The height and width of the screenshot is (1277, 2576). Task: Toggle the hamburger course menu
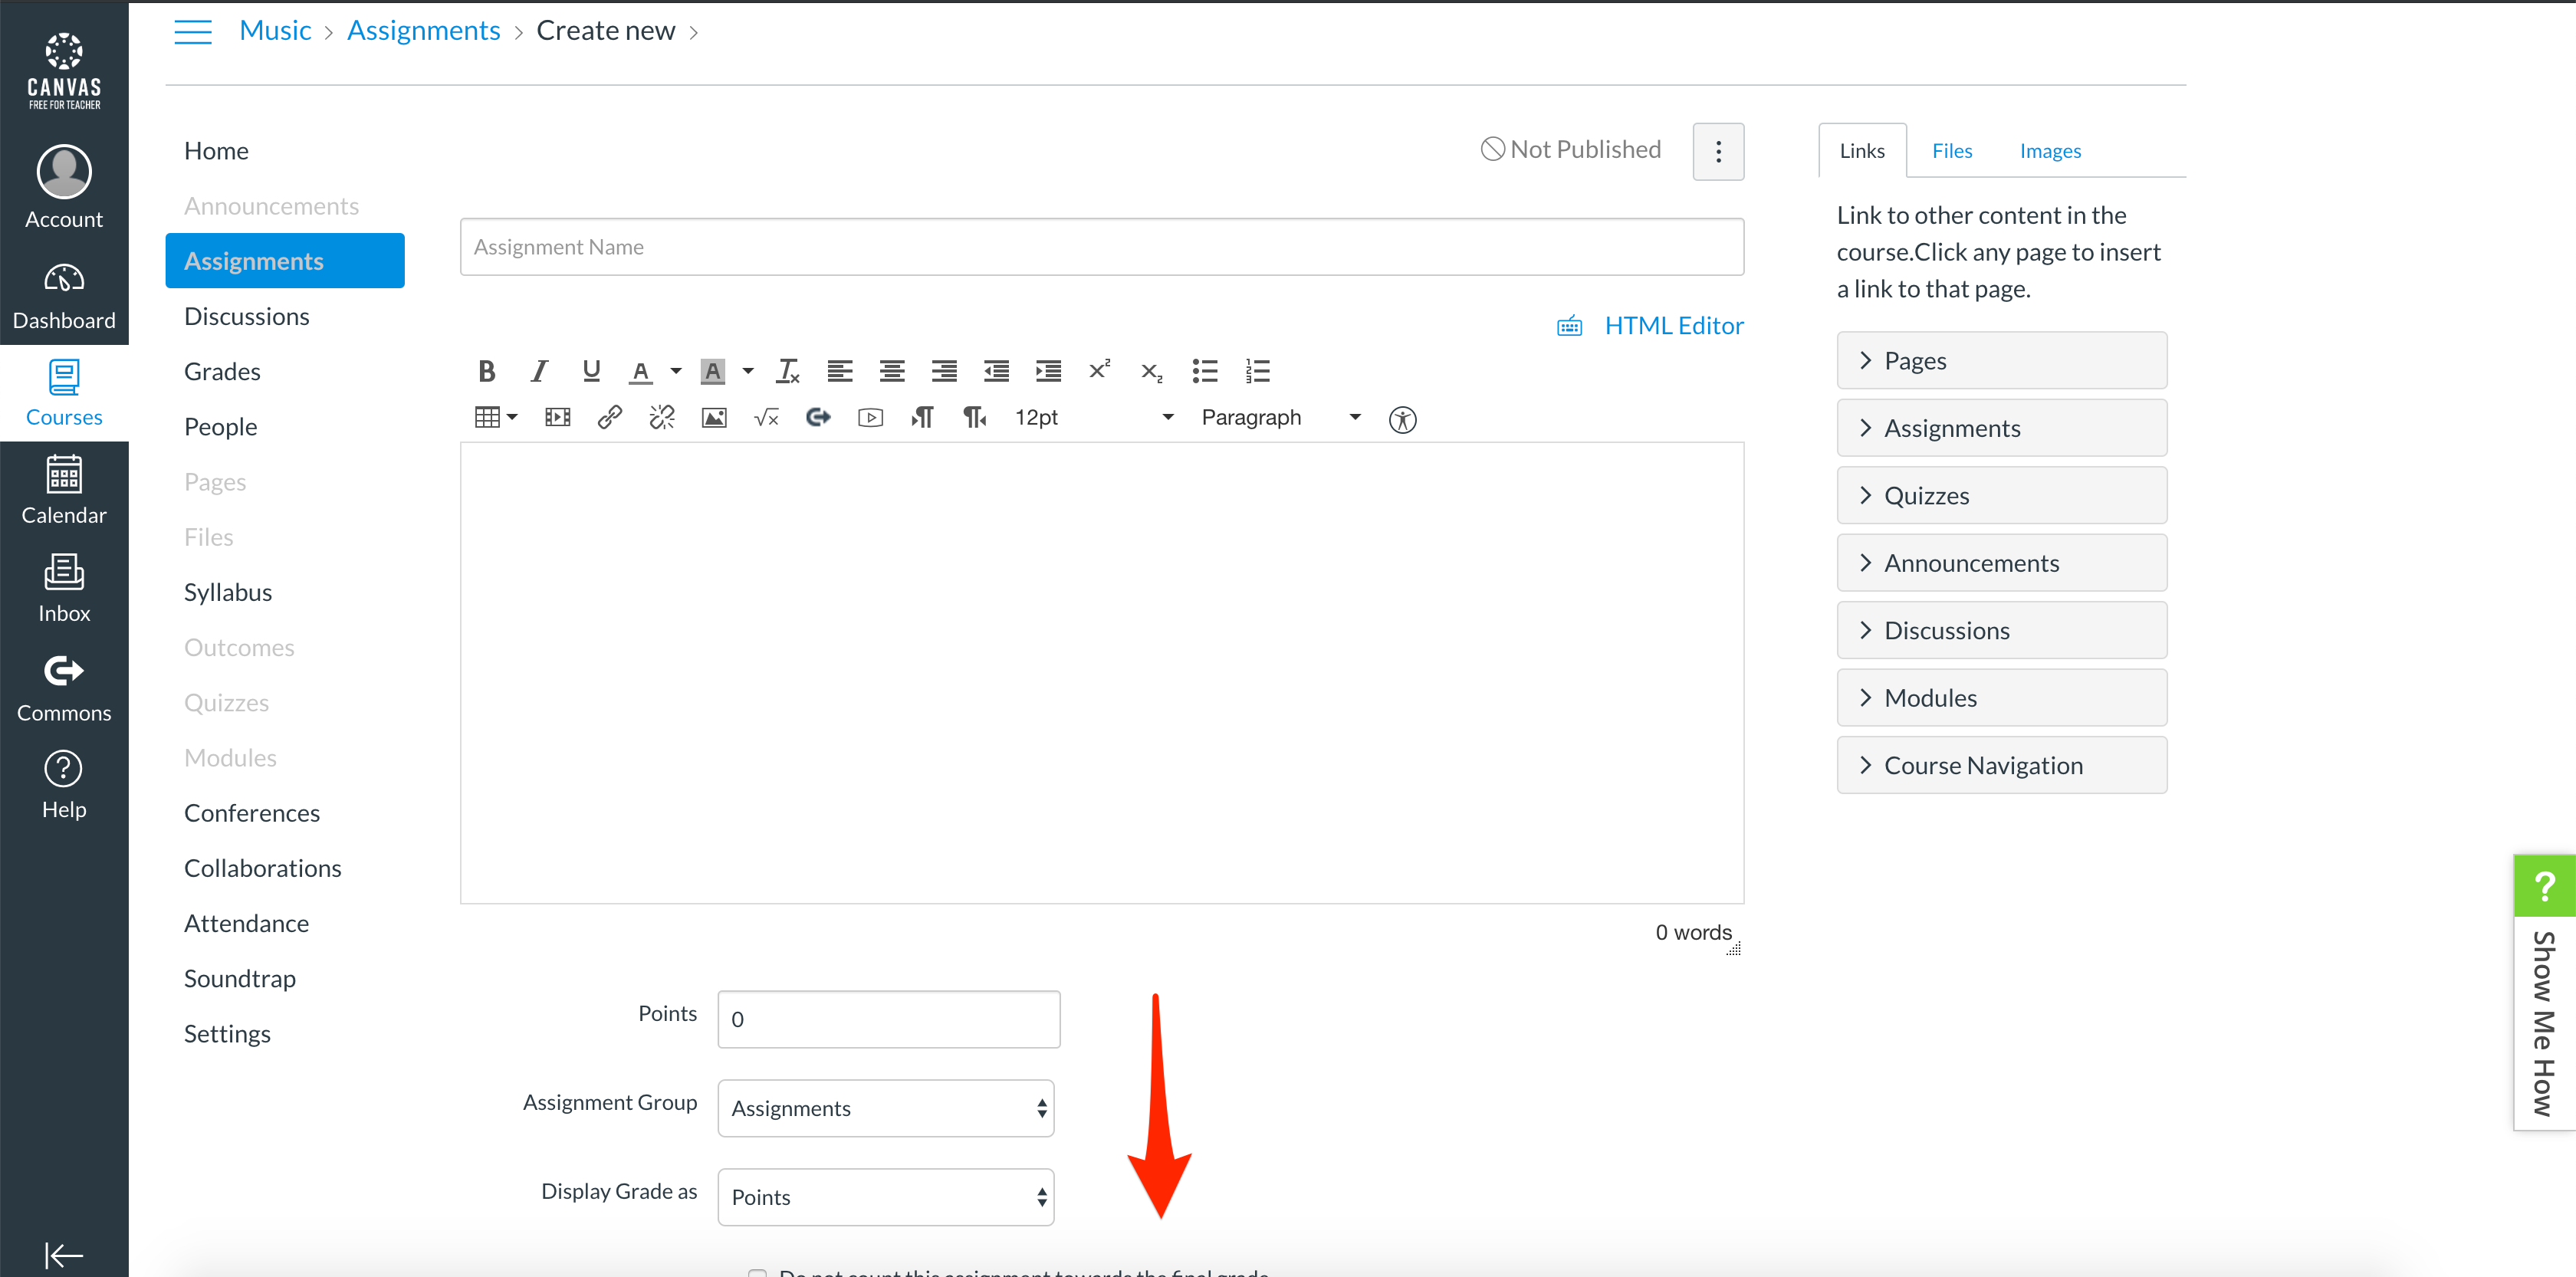point(193,32)
